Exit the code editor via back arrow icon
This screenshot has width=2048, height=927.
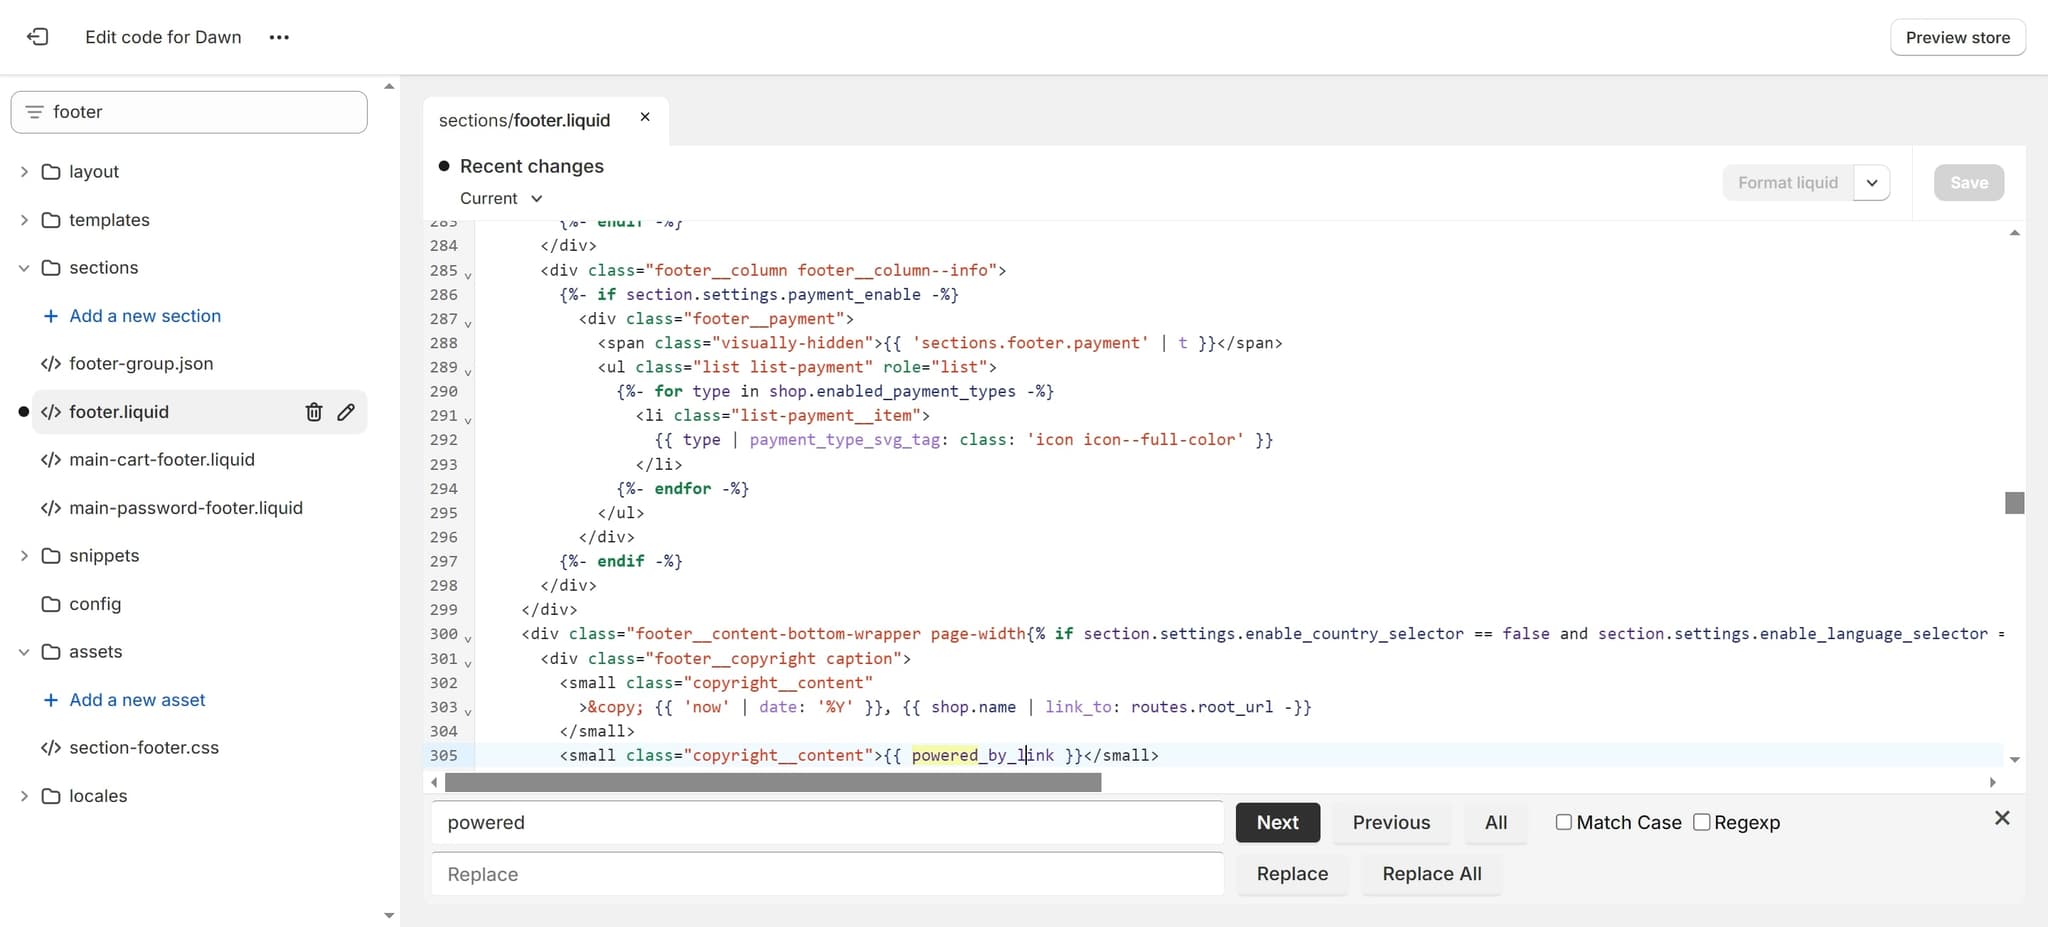pyautogui.click(x=38, y=36)
